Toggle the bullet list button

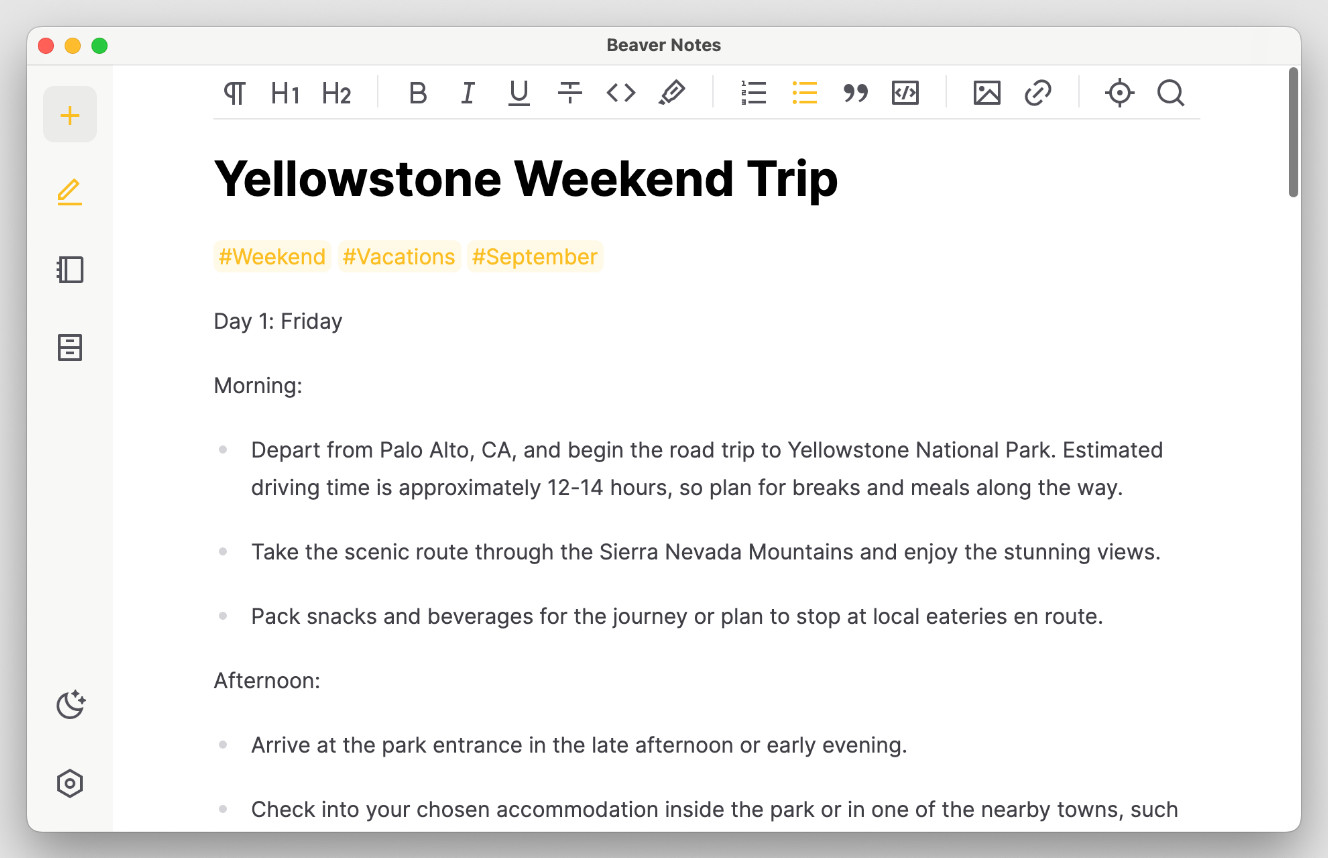click(x=805, y=94)
